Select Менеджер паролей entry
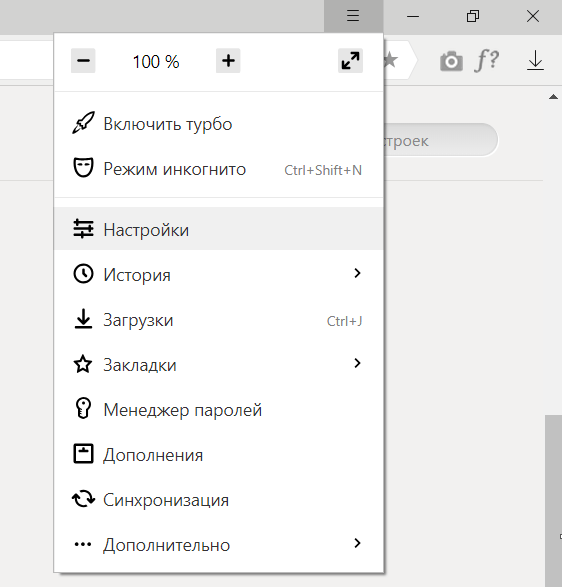 point(219,410)
